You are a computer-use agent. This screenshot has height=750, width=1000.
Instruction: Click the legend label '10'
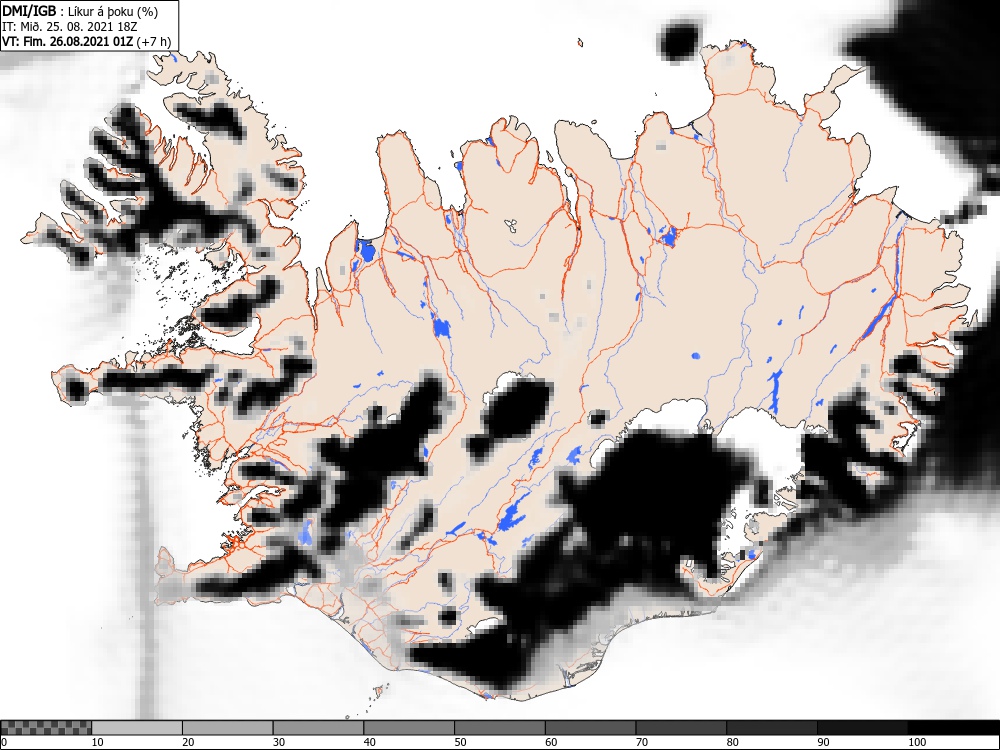98,742
